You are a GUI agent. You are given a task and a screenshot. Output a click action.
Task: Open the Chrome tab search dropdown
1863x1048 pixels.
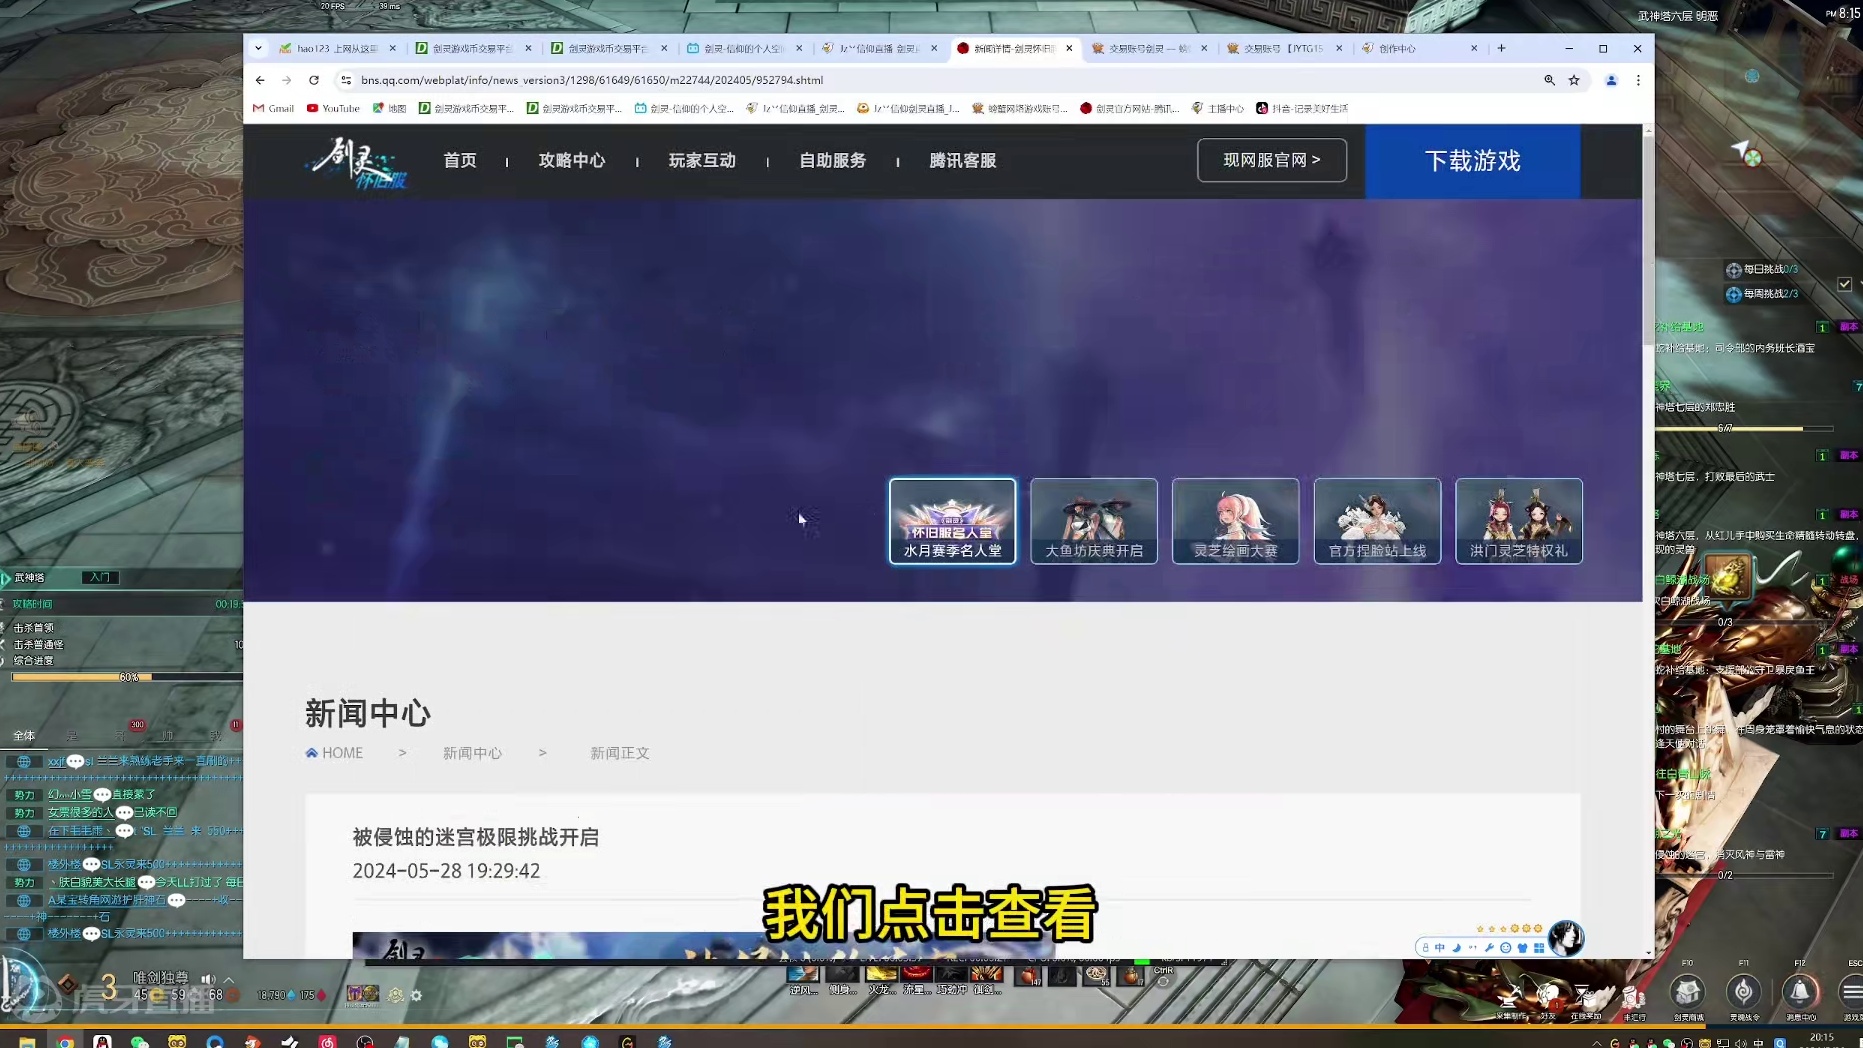coord(258,48)
